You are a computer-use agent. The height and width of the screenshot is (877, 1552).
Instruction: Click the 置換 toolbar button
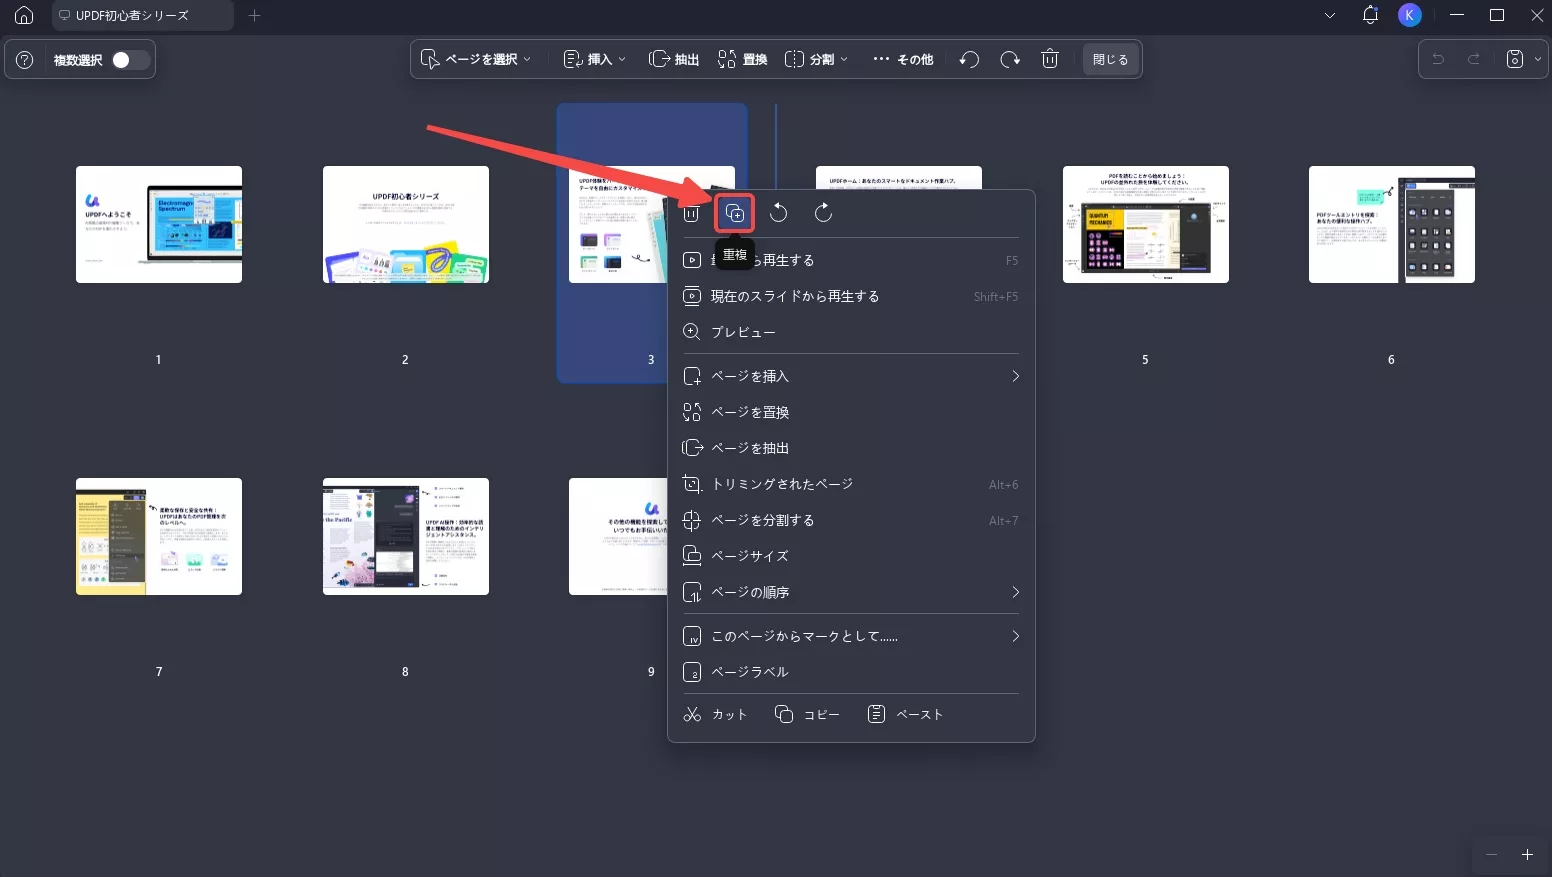(x=743, y=60)
